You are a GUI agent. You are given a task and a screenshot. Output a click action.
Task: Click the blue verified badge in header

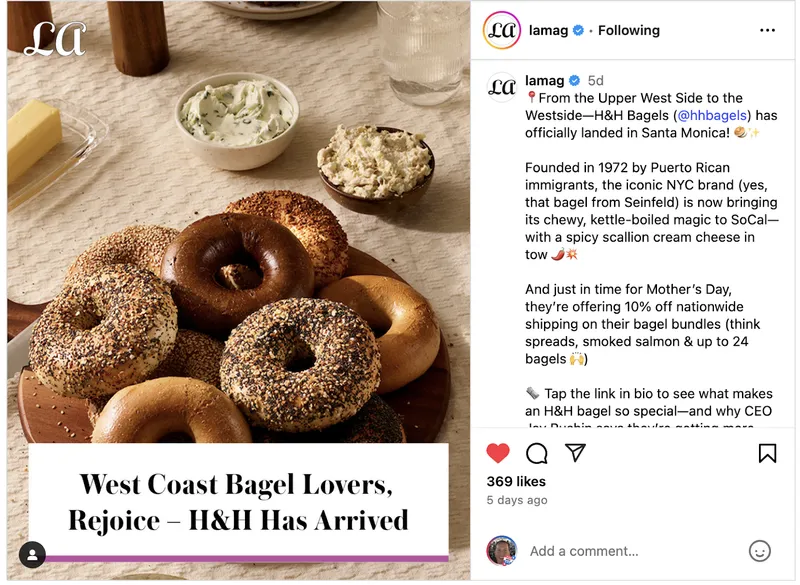point(581,31)
